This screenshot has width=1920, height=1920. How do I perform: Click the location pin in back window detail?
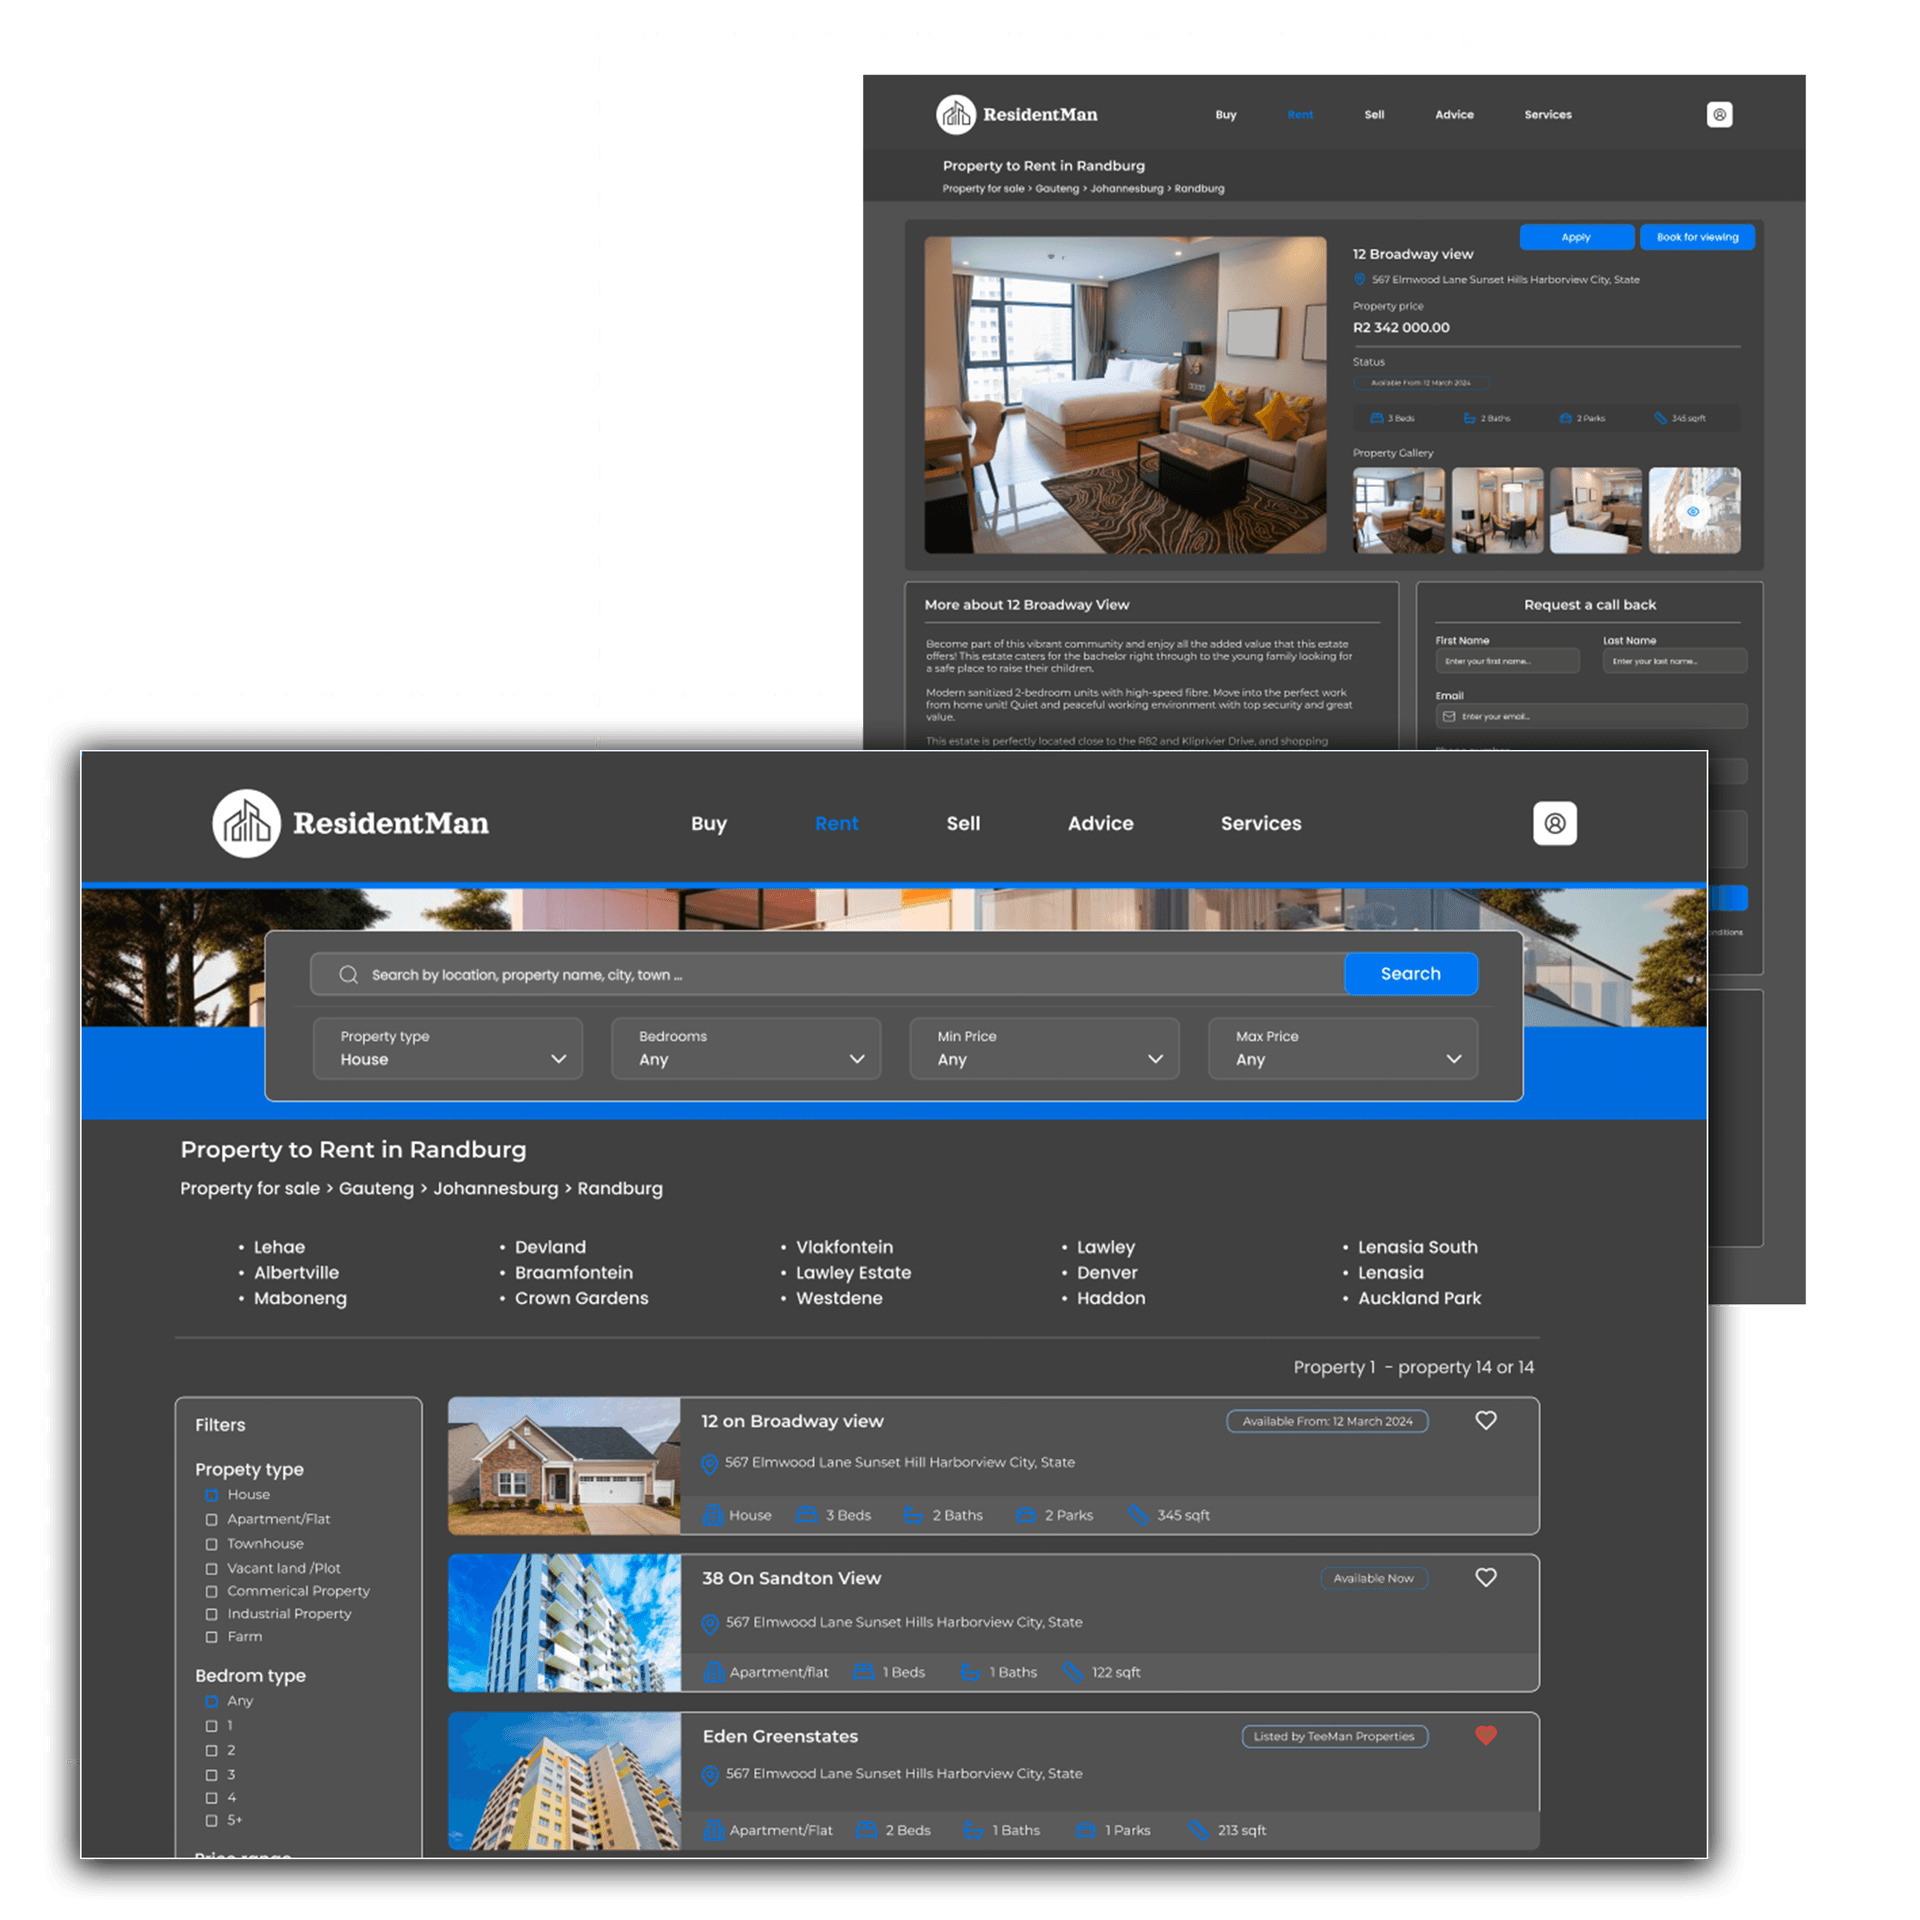1359,280
